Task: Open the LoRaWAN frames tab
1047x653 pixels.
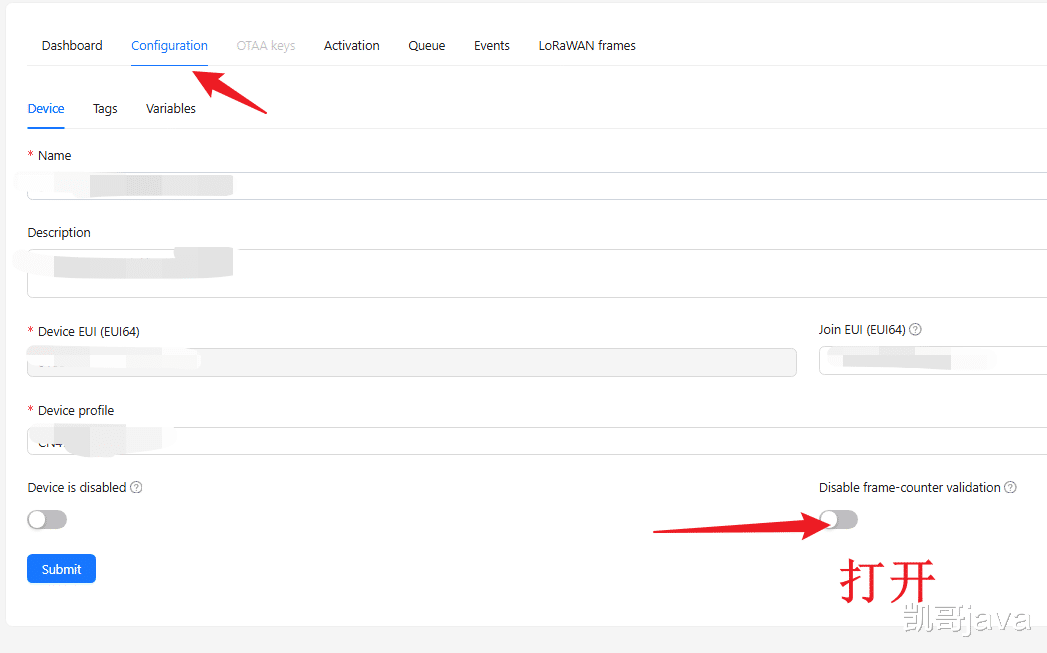Action: point(587,45)
